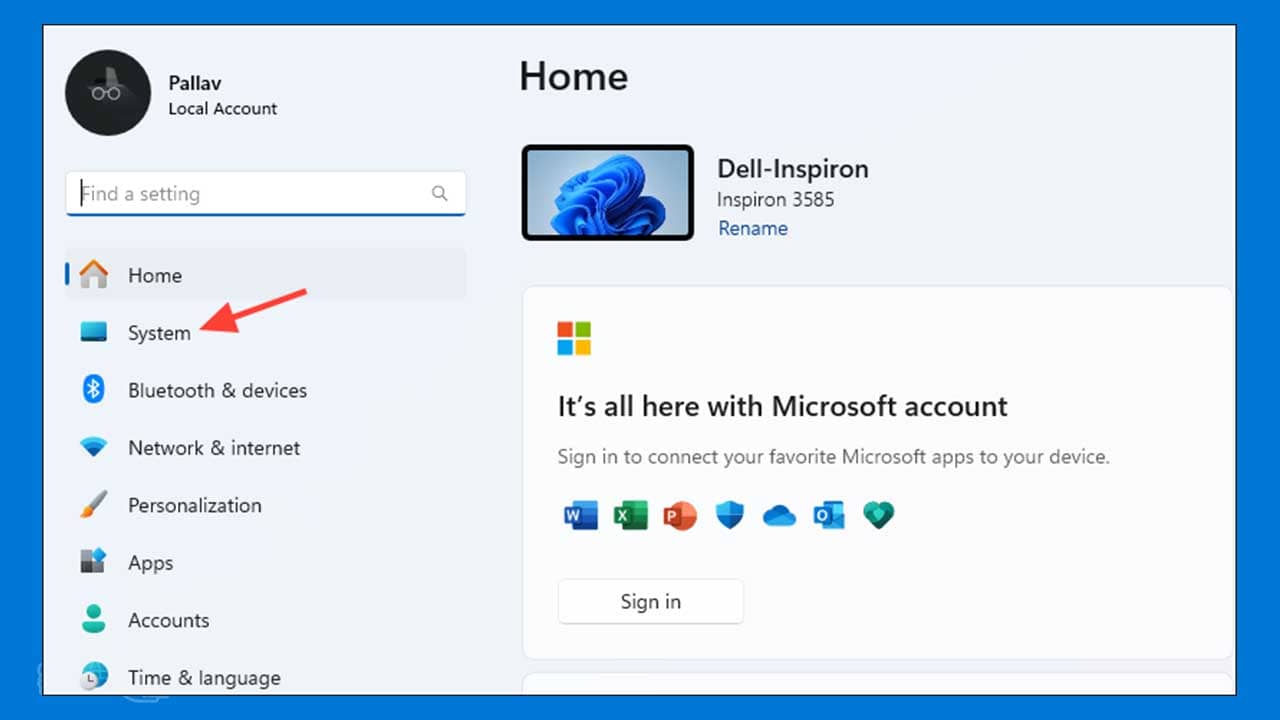Click the Family Safety heart icon
The image size is (1280, 720).
tap(879, 516)
